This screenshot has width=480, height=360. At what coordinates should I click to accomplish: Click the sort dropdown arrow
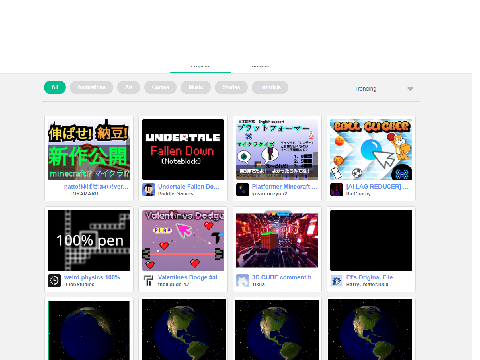tap(410, 89)
